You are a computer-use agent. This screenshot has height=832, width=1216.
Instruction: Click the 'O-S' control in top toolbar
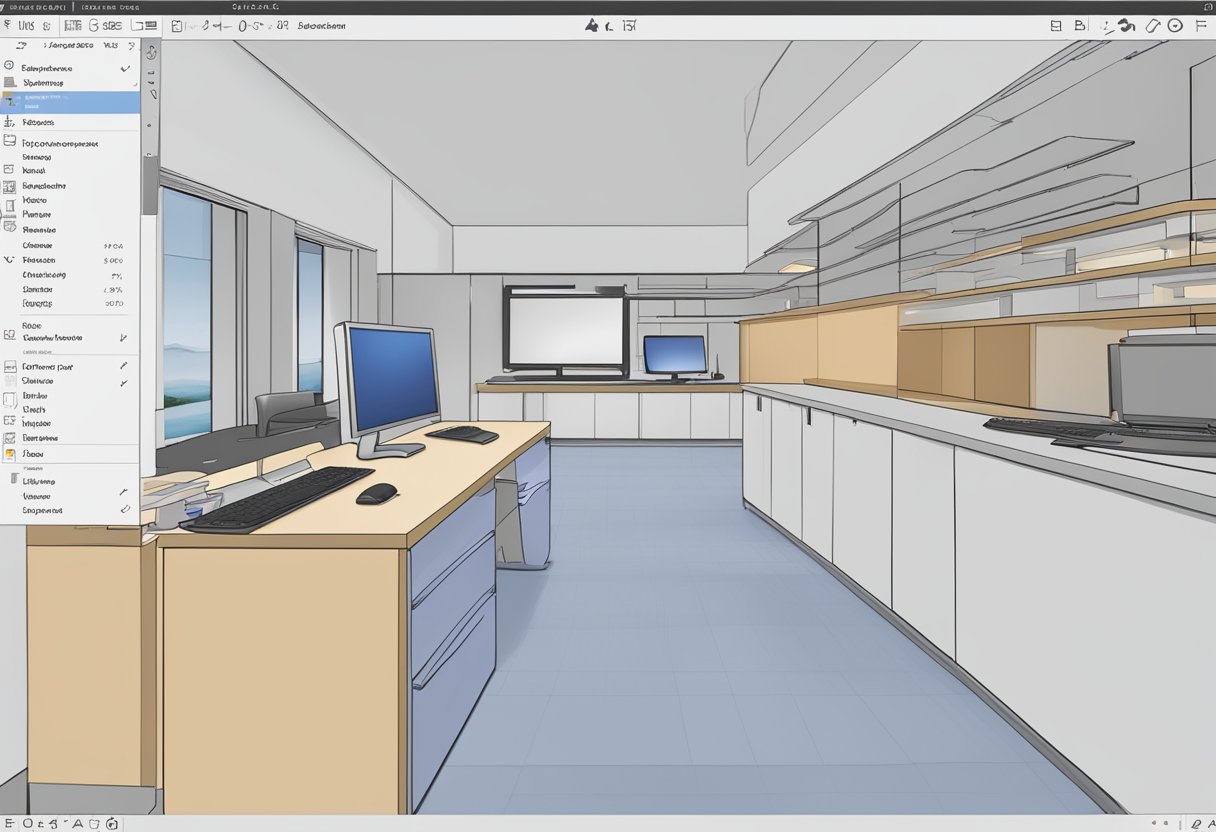[x=248, y=26]
